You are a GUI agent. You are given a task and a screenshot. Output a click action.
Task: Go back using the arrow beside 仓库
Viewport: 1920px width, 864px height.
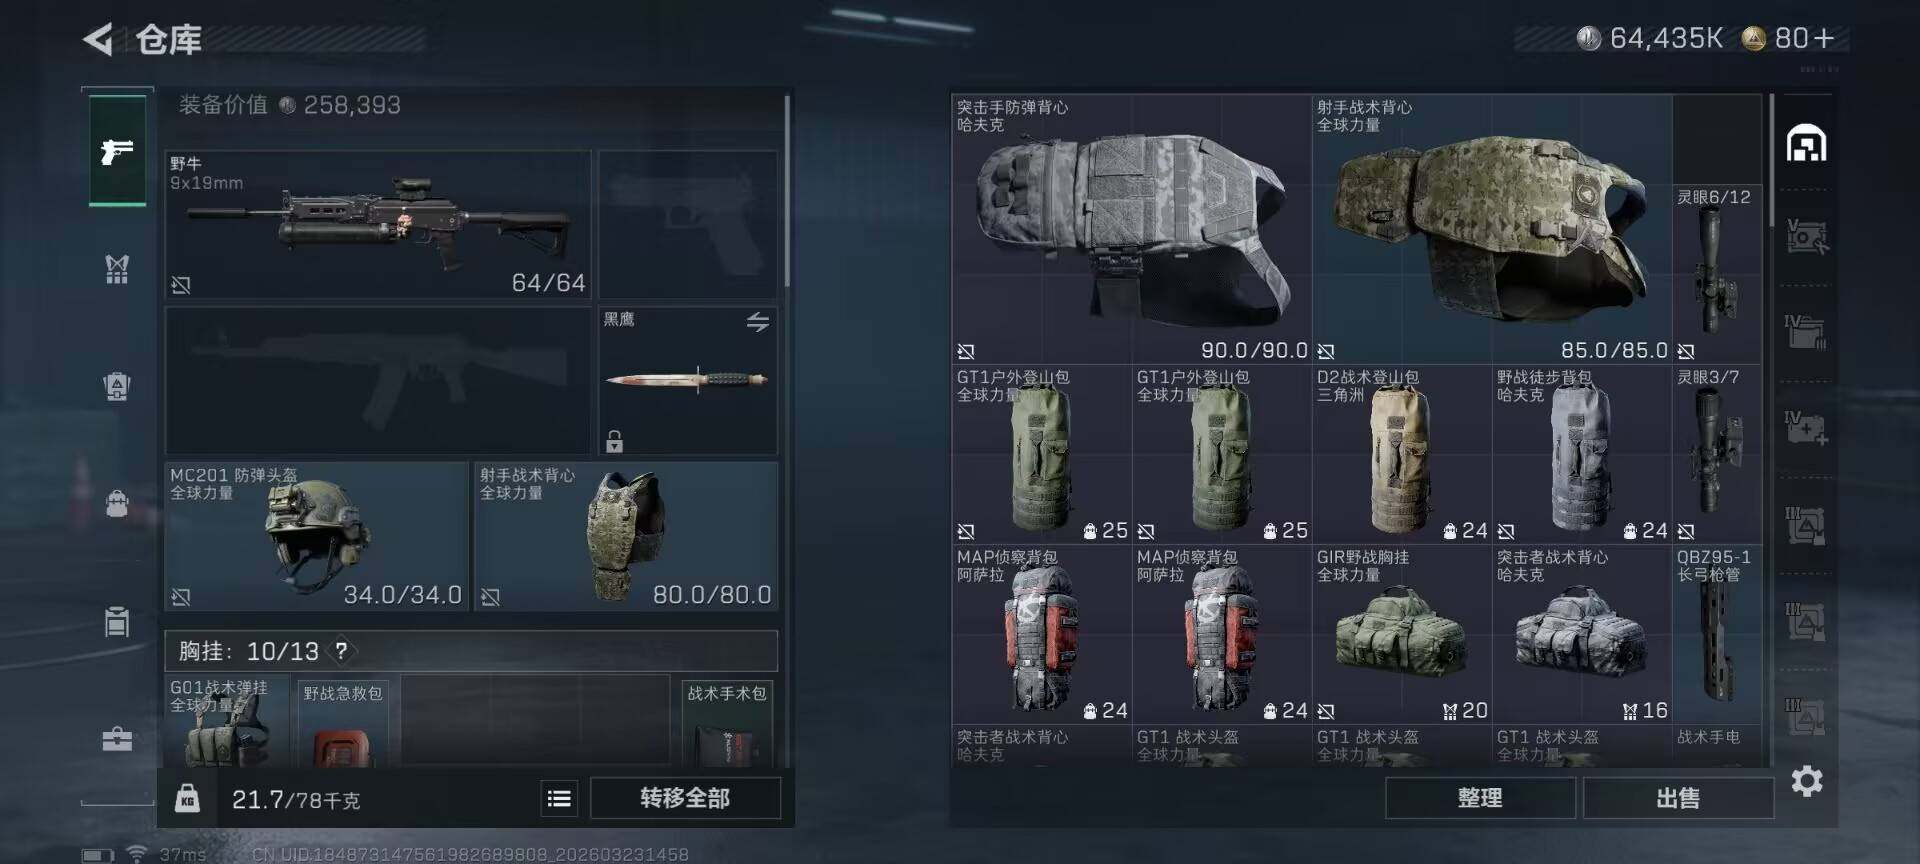98,39
